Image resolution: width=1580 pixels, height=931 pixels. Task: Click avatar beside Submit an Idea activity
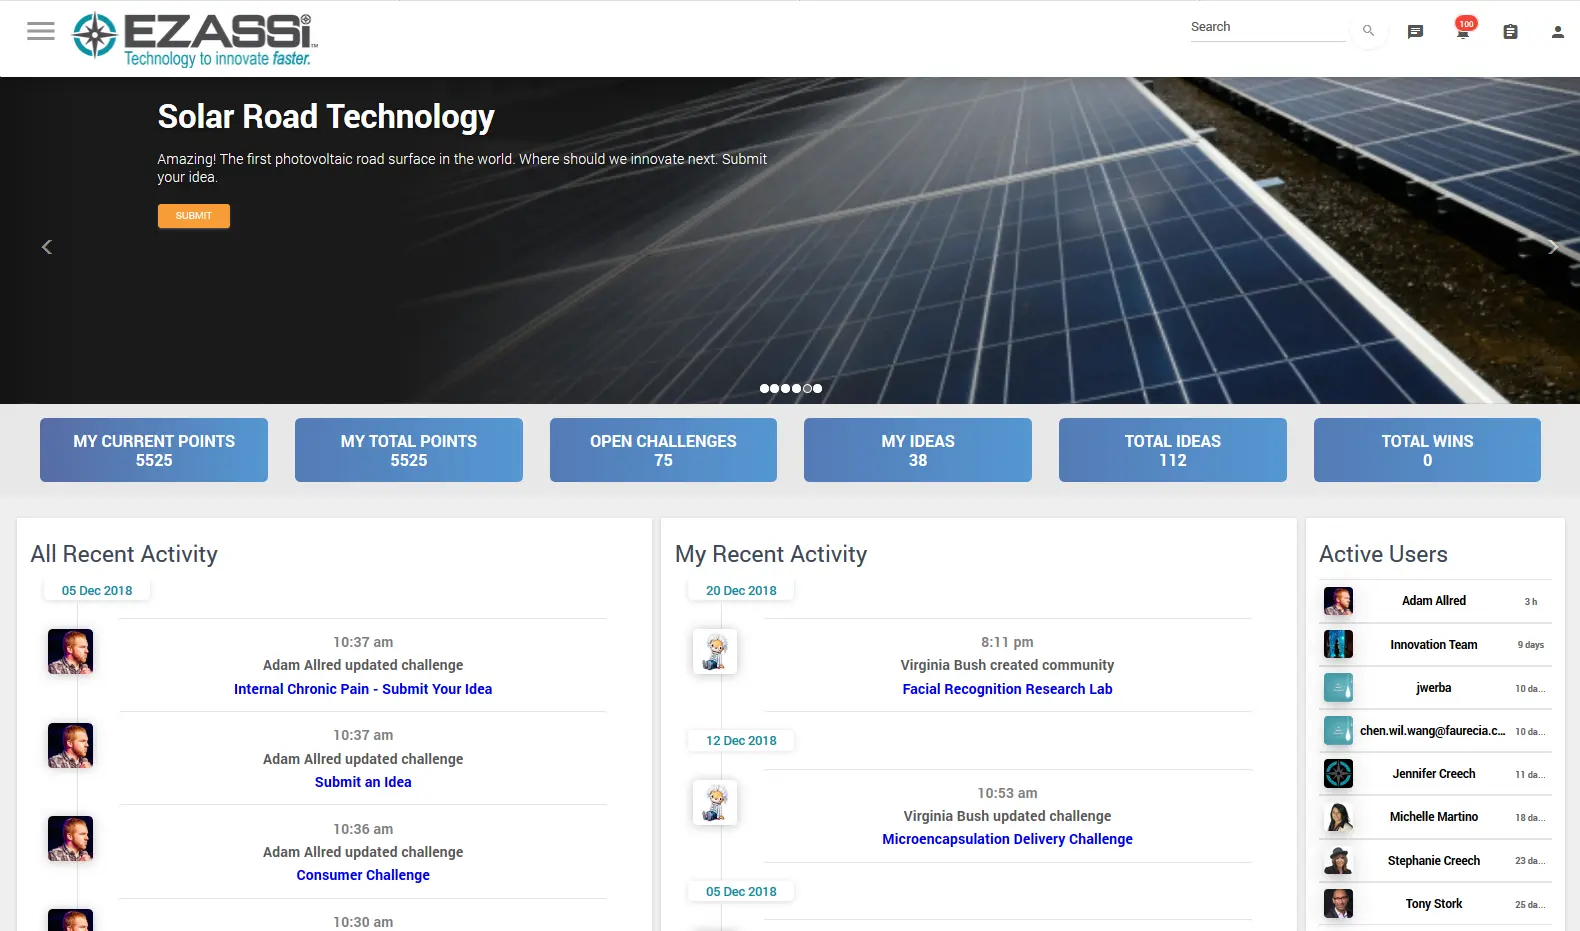pos(70,745)
